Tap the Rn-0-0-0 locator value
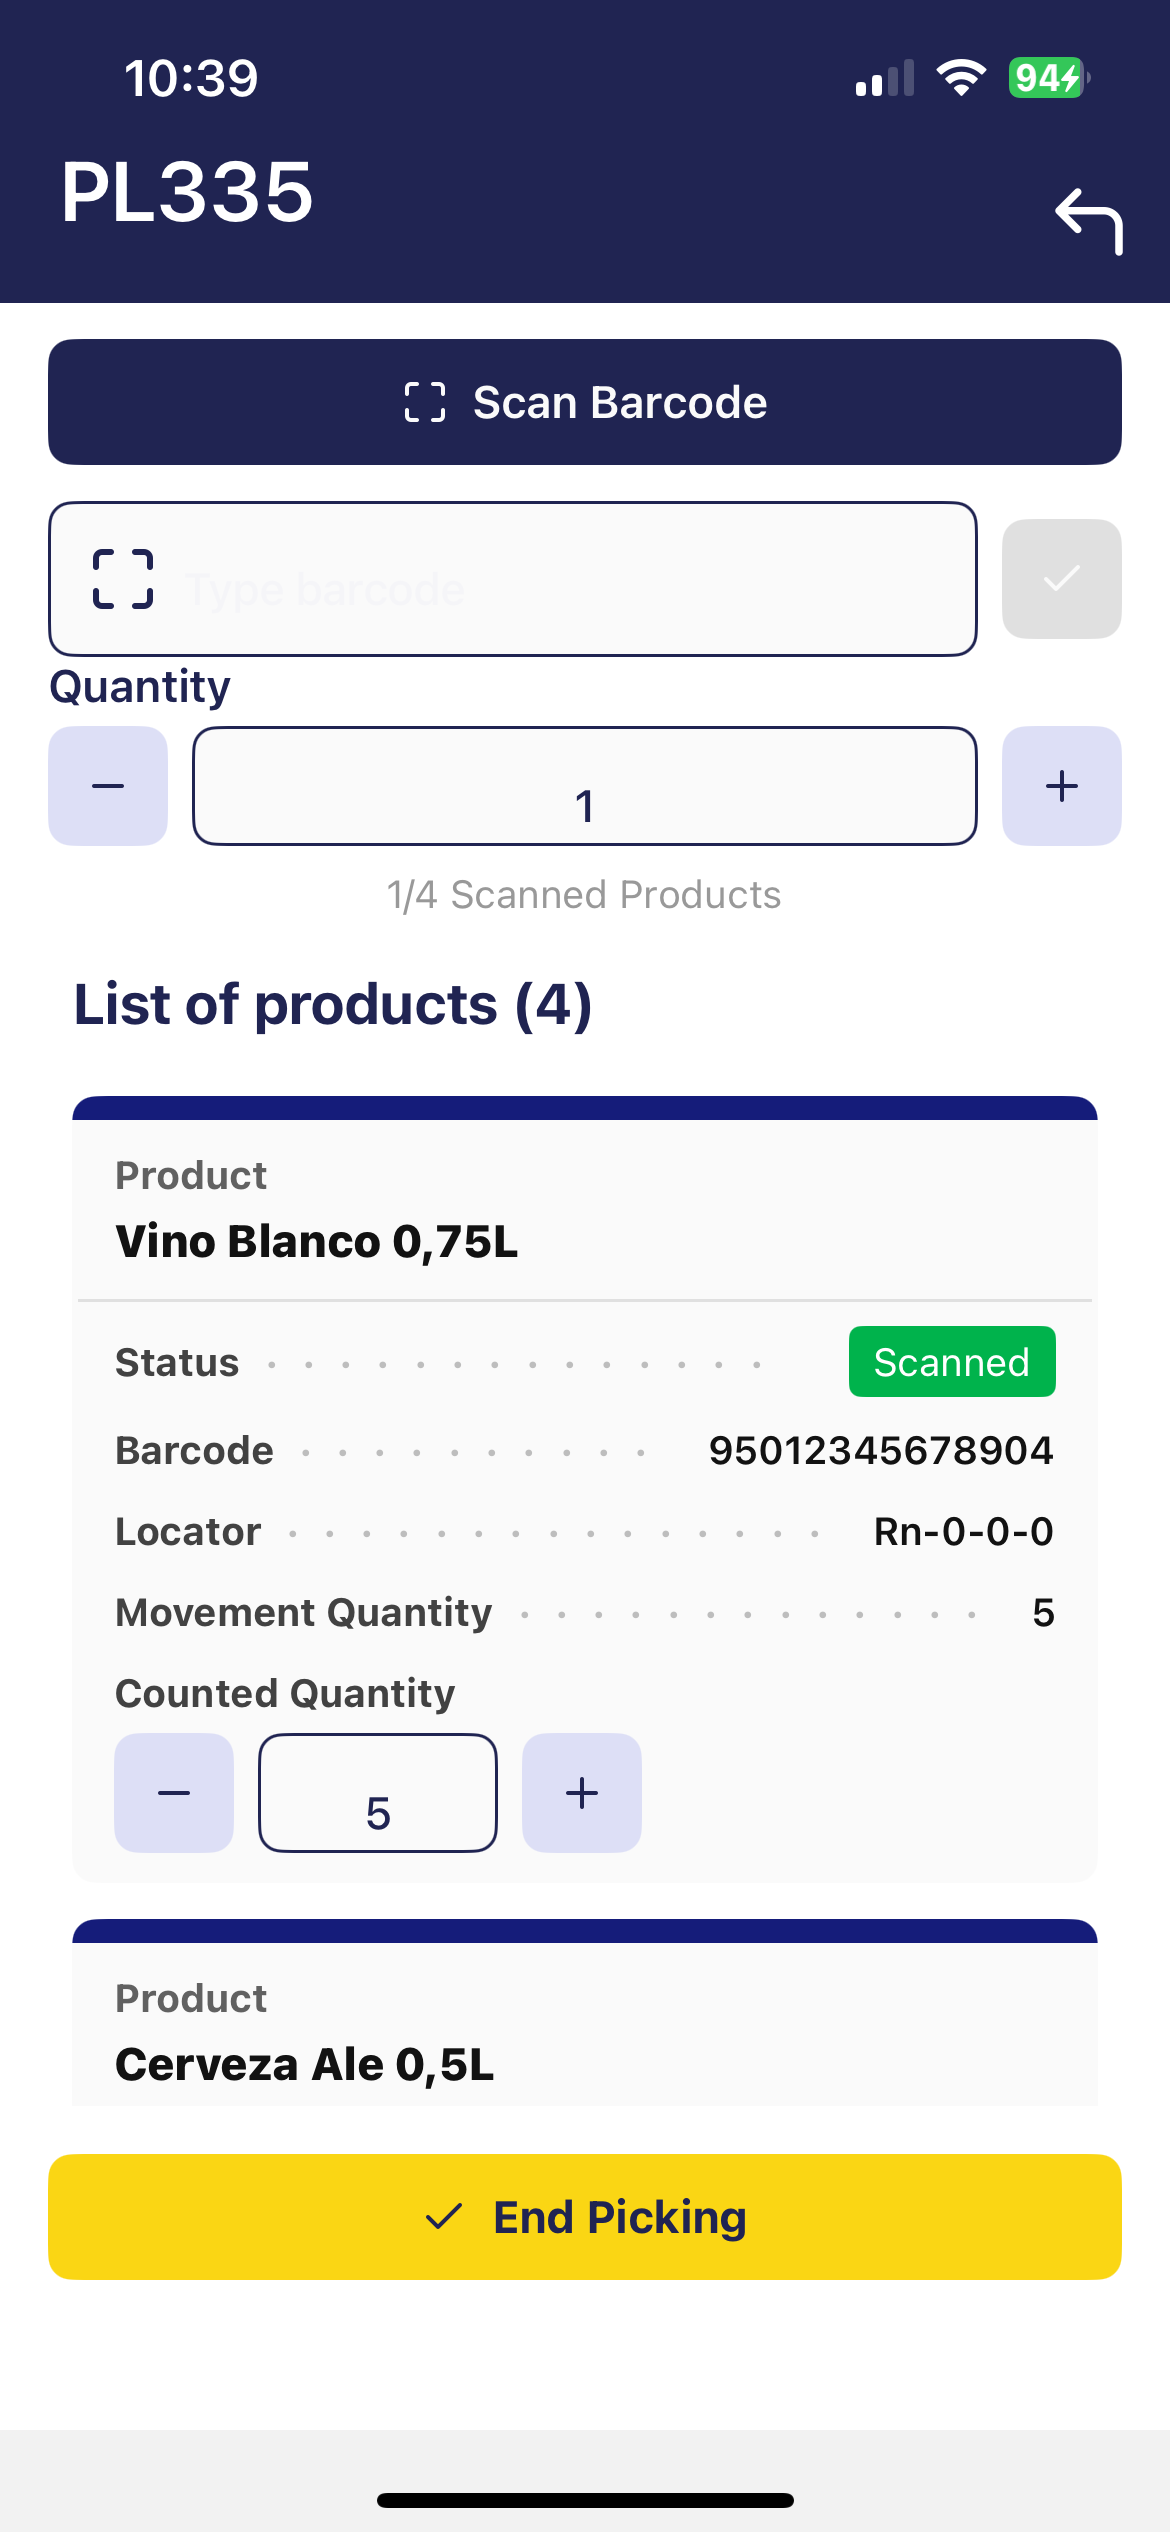 pyautogui.click(x=963, y=1532)
